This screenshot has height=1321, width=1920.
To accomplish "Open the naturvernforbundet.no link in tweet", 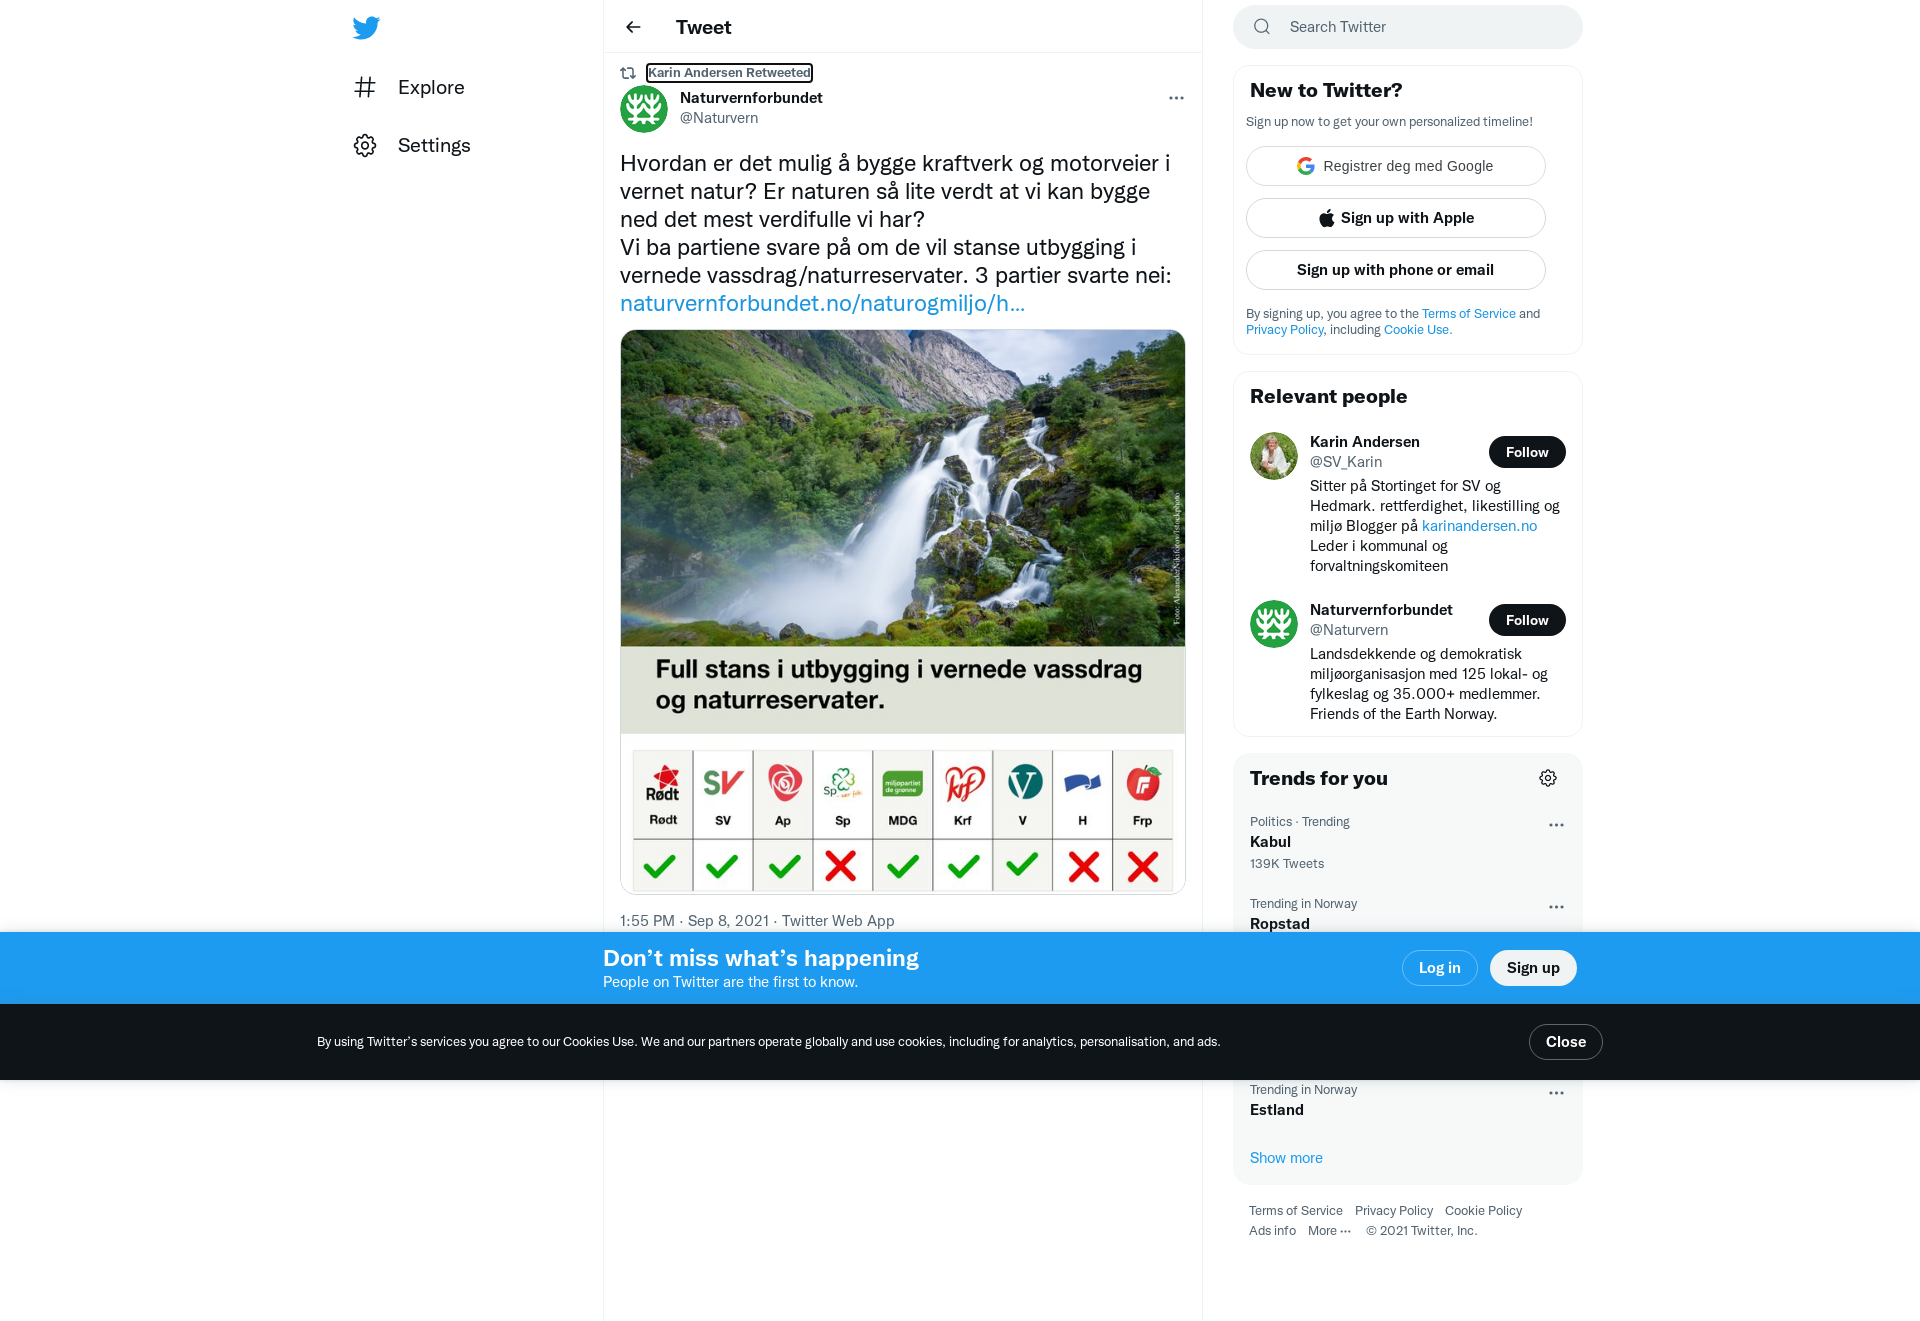I will click(x=822, y=303).
